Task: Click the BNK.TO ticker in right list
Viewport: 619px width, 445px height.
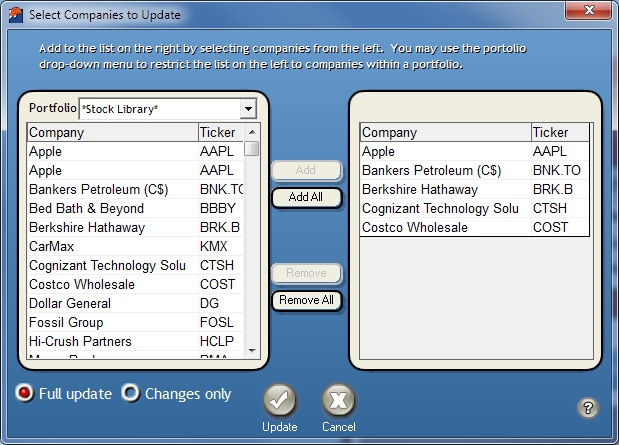Action: pyautogui.click(x=560, y=170)
